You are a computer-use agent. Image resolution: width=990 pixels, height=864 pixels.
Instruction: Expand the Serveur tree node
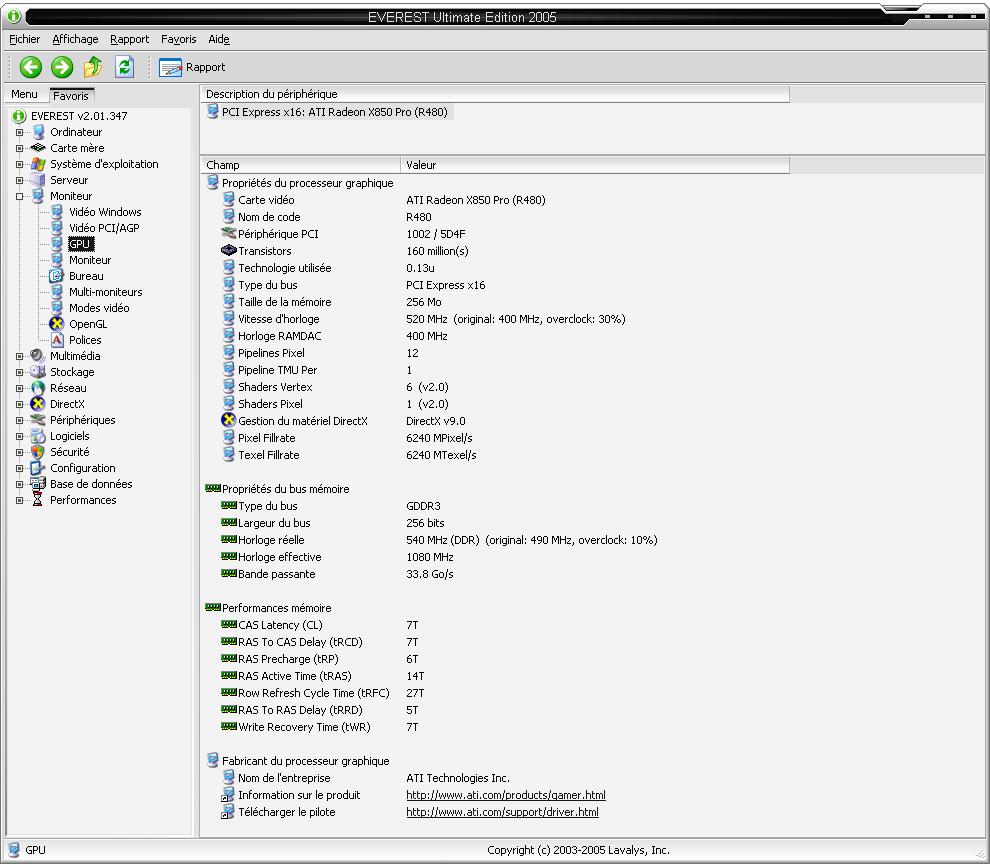20,181
